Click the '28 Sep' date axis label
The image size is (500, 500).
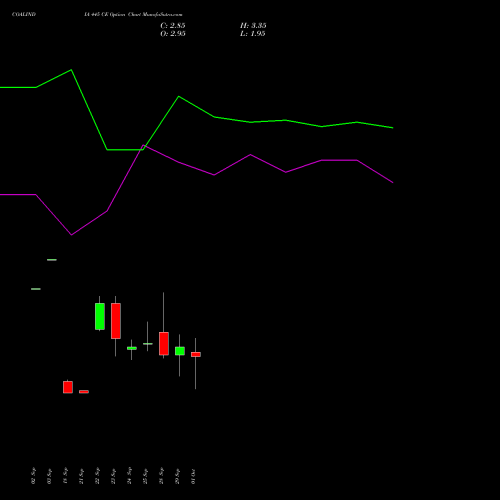click(x=161, y=476)
